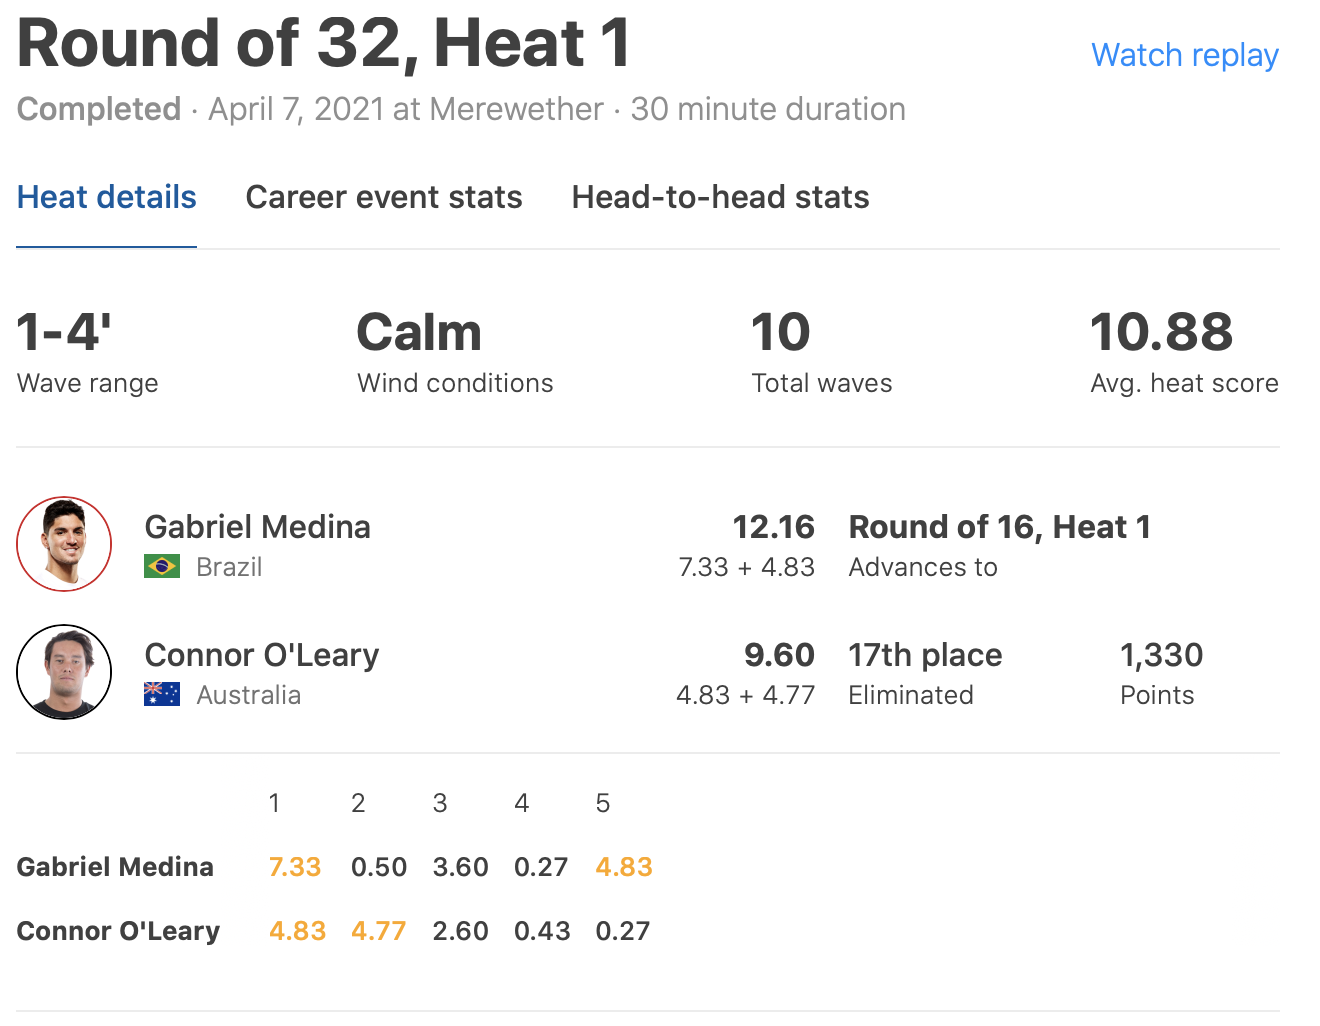Click the Gabriel Medina name heading
The width and height of the screenshot is (1320, 1026).
pos(258,527)
